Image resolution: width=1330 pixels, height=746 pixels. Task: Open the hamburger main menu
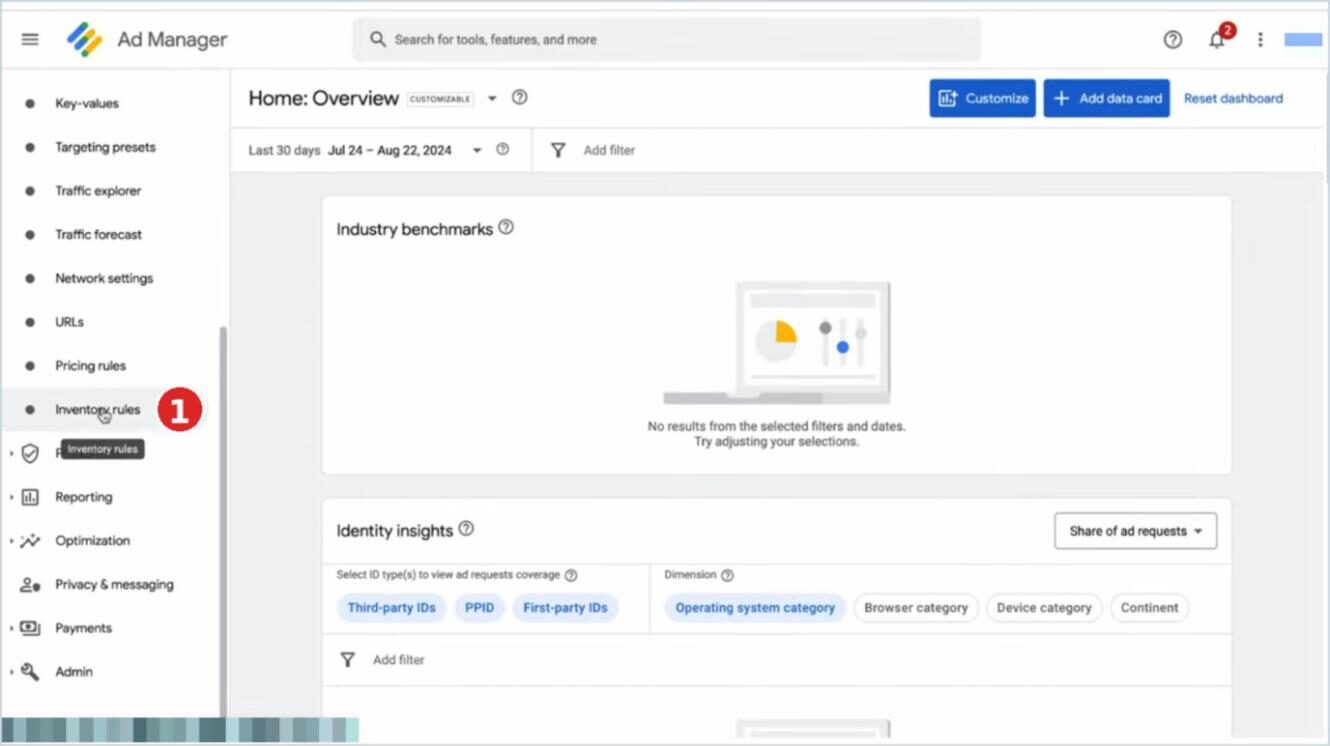[x=30, y=39]
